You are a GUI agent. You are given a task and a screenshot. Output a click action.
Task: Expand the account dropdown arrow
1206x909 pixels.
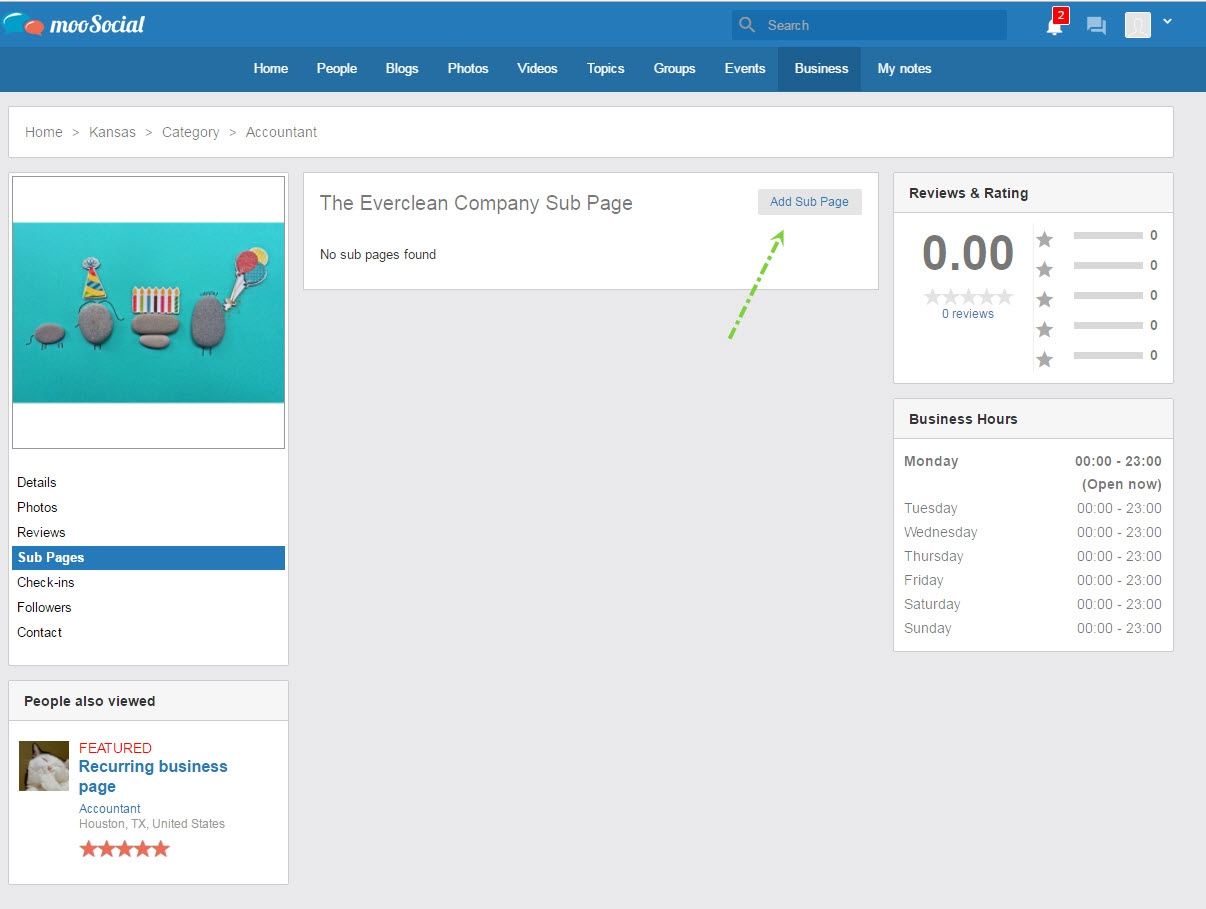(1167, 21)
